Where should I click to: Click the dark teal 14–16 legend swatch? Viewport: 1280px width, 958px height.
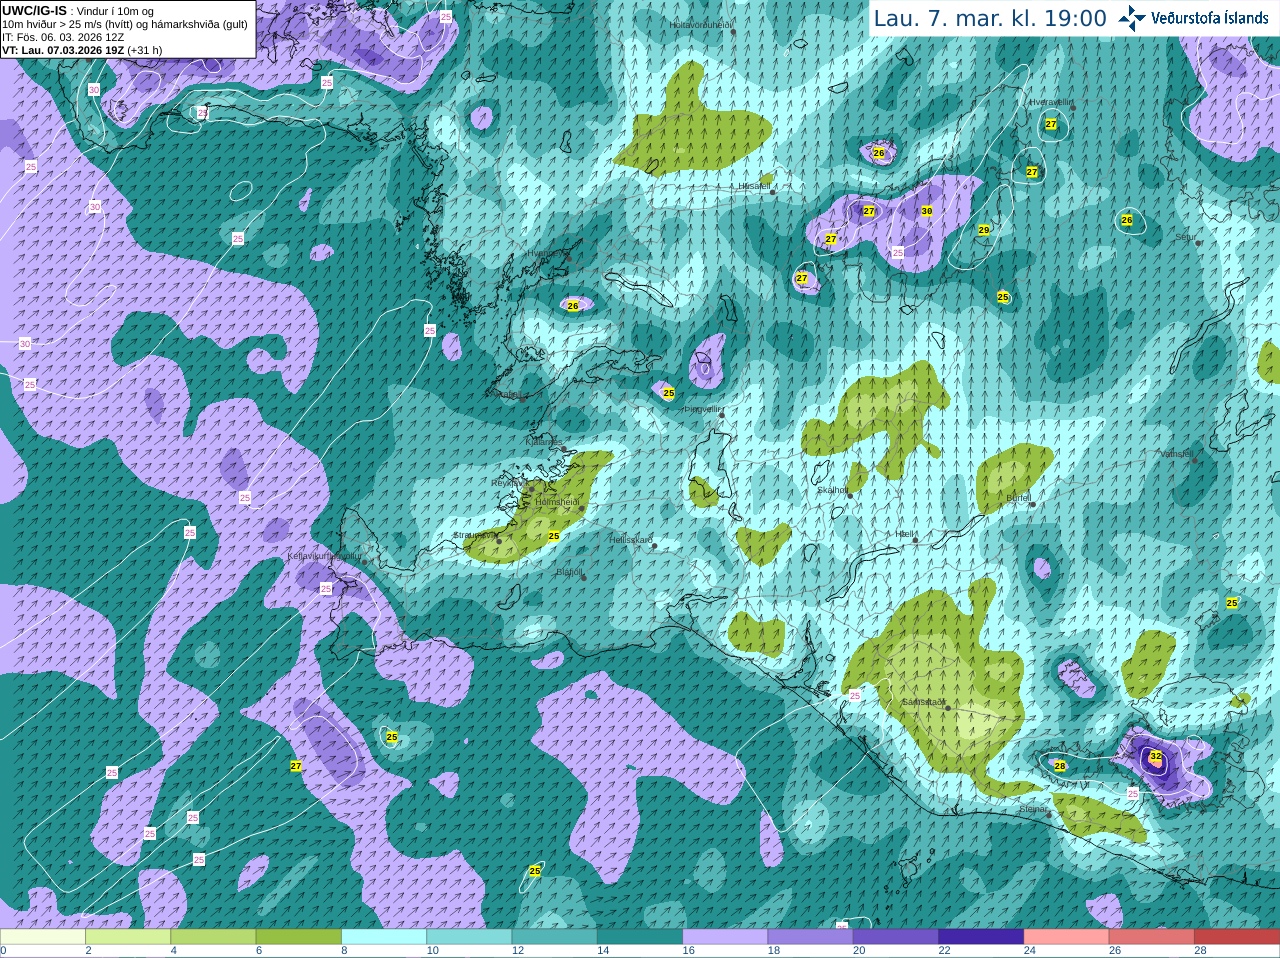pyautogui.click(x=640, y=937)
